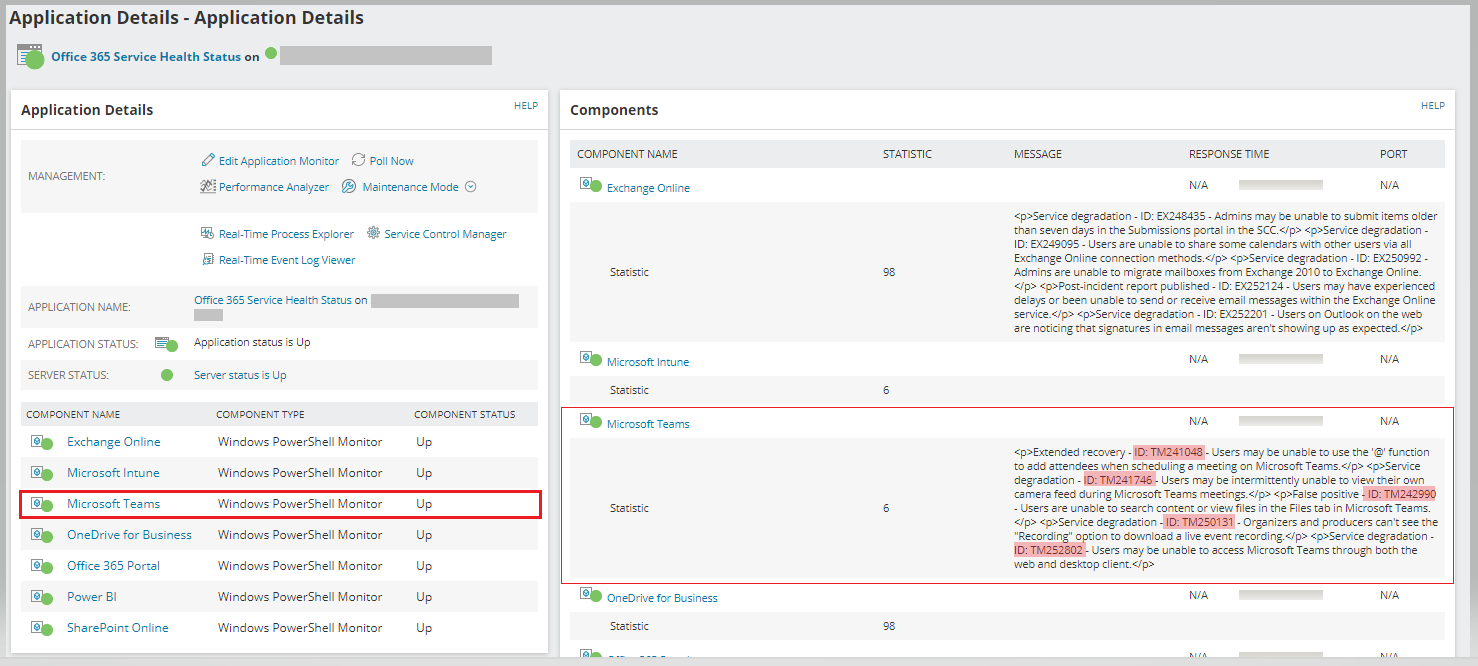Viewport: 1478px width, 666px height.
Task: Open the Power BI link
Action: 92,597
